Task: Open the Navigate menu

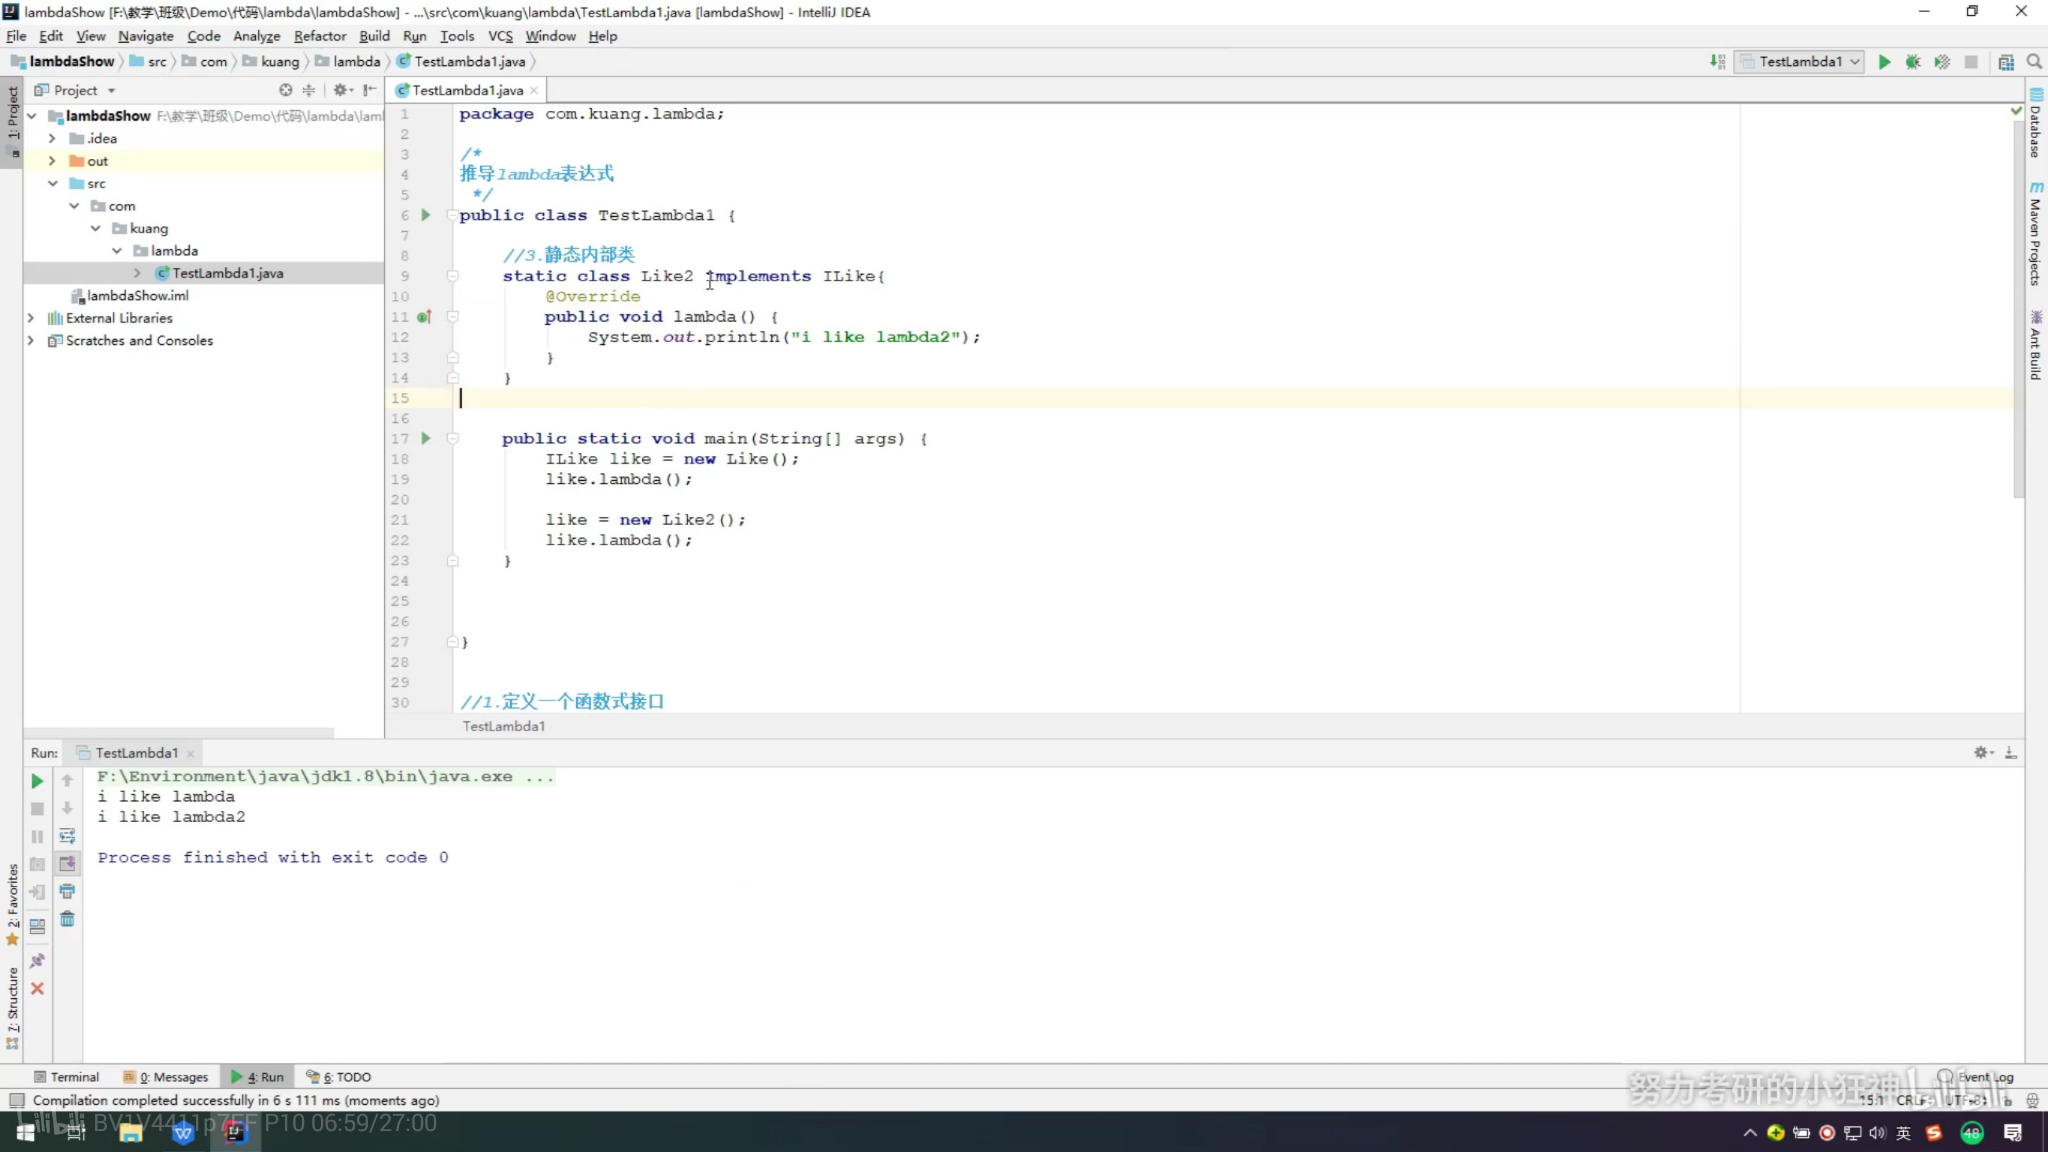Action: [x=146, y=36]
